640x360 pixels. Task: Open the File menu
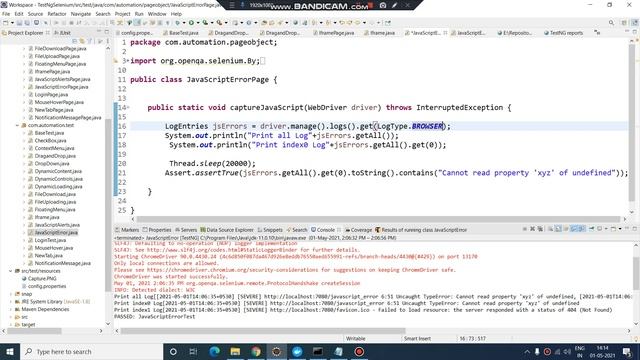click(x=6, y=14)
